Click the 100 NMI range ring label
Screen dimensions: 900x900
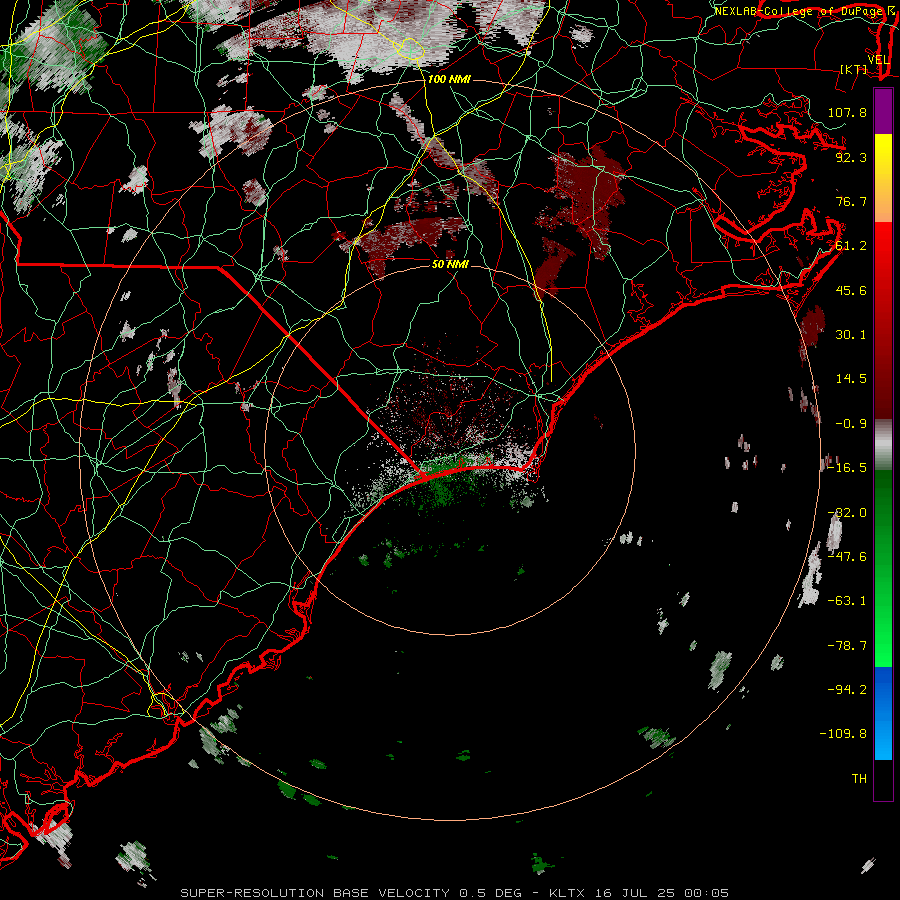point(449,79)
